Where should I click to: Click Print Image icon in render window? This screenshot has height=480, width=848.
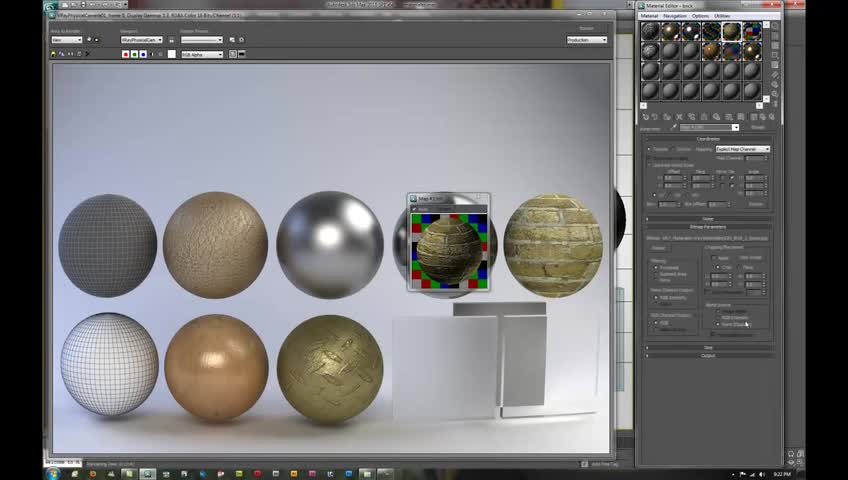[x=79, y=54]
